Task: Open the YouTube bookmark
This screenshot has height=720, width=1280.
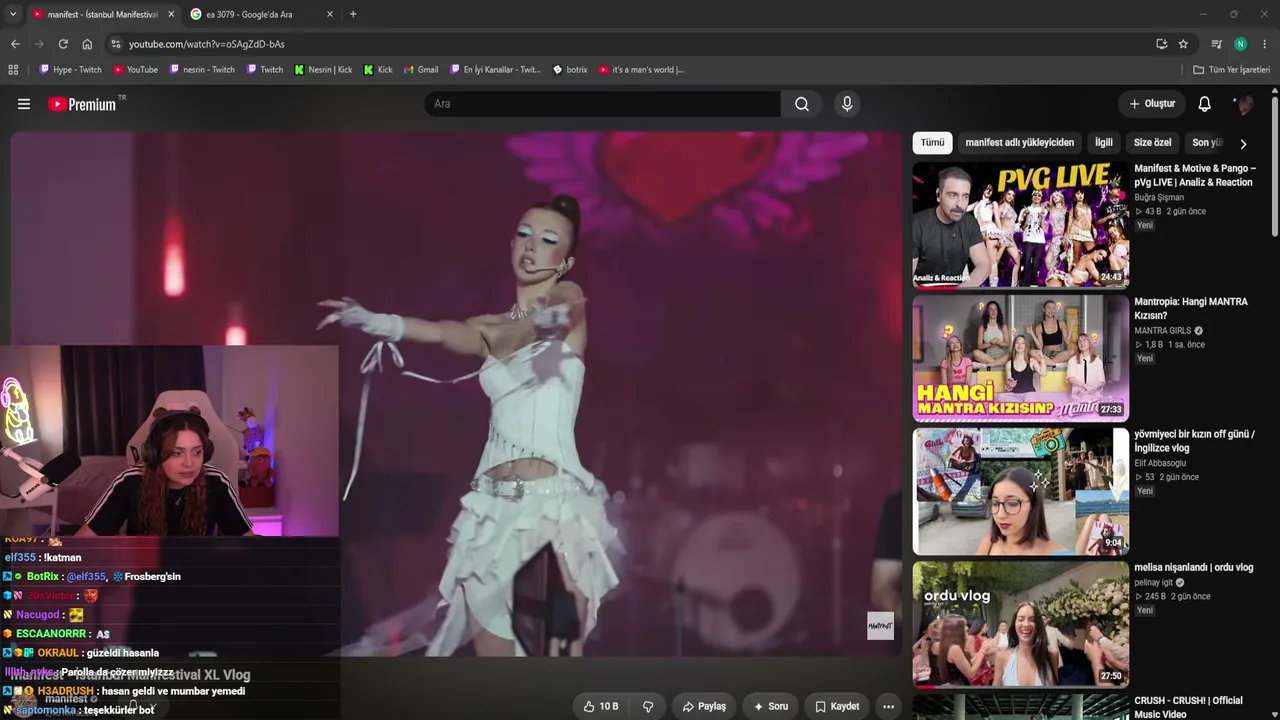Action: pyautogui.click(x=135, y=70)
